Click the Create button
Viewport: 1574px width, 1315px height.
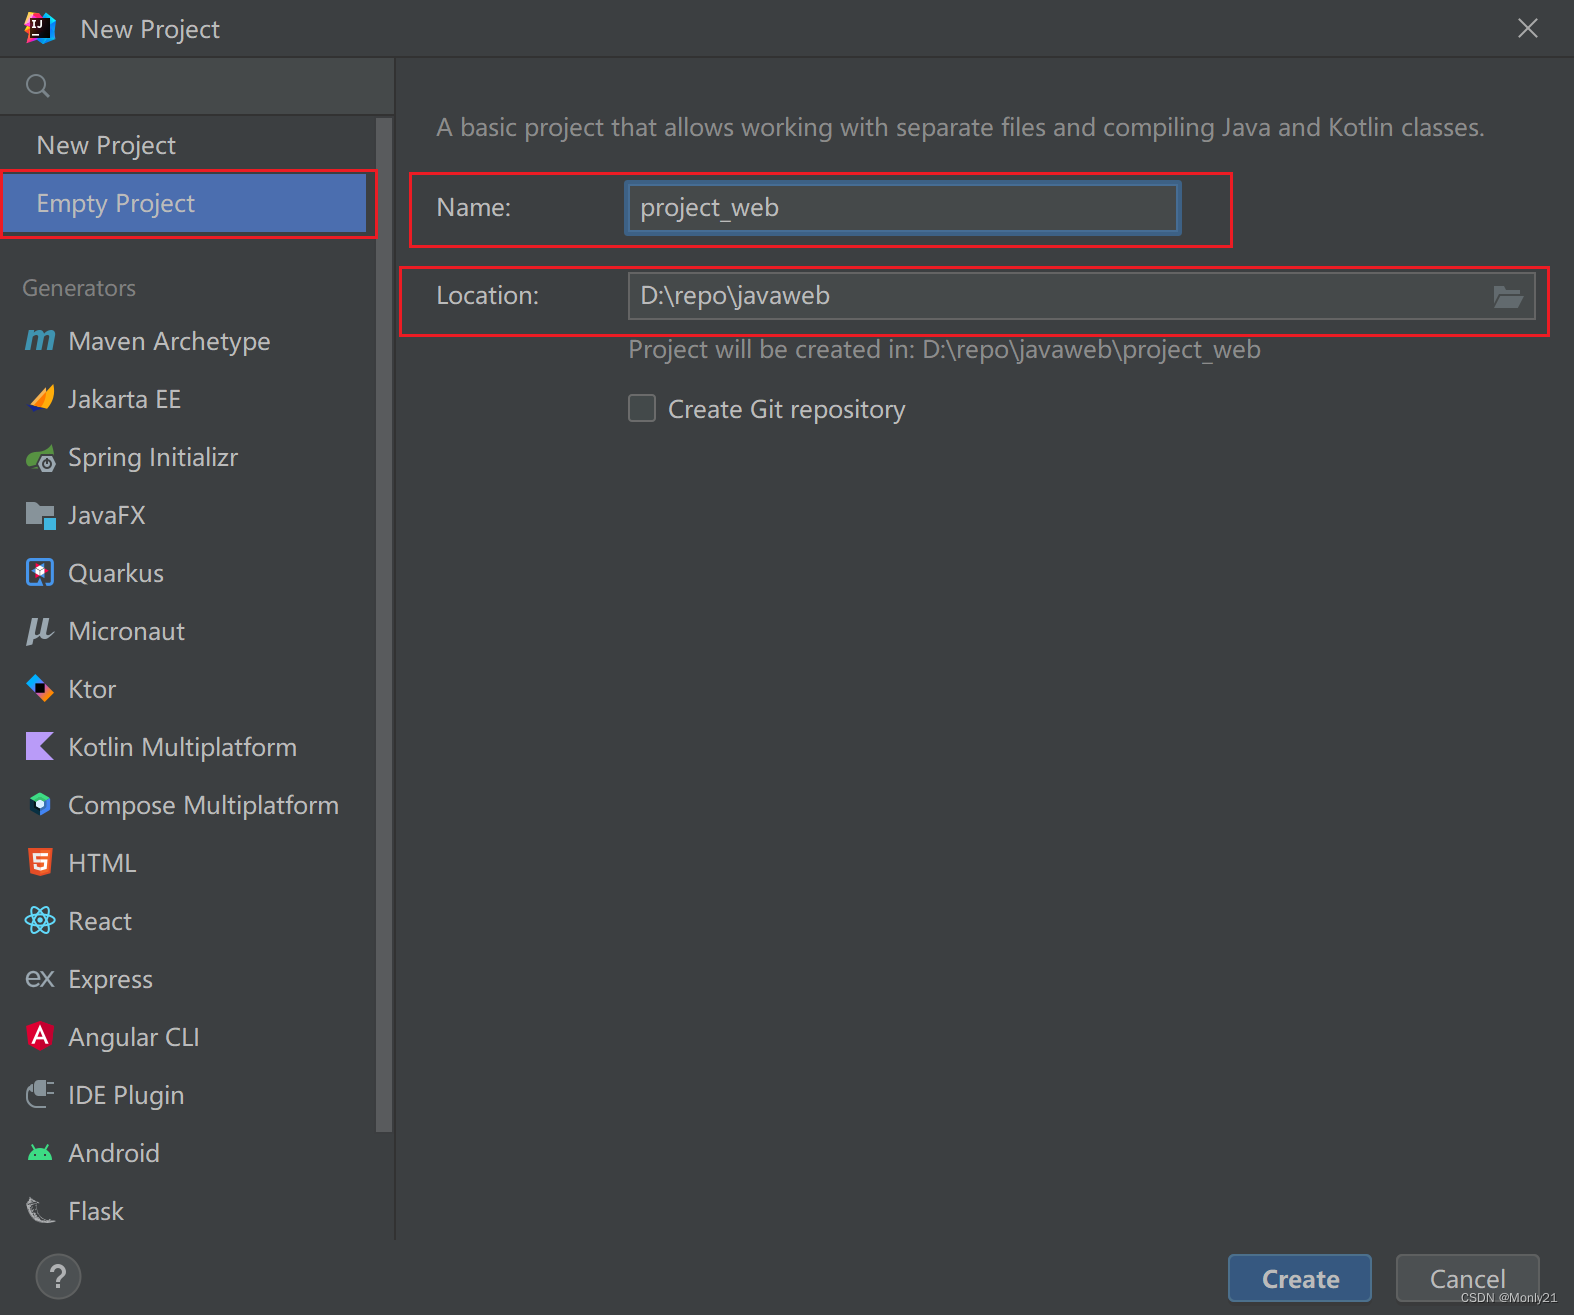point(1300,1278)
